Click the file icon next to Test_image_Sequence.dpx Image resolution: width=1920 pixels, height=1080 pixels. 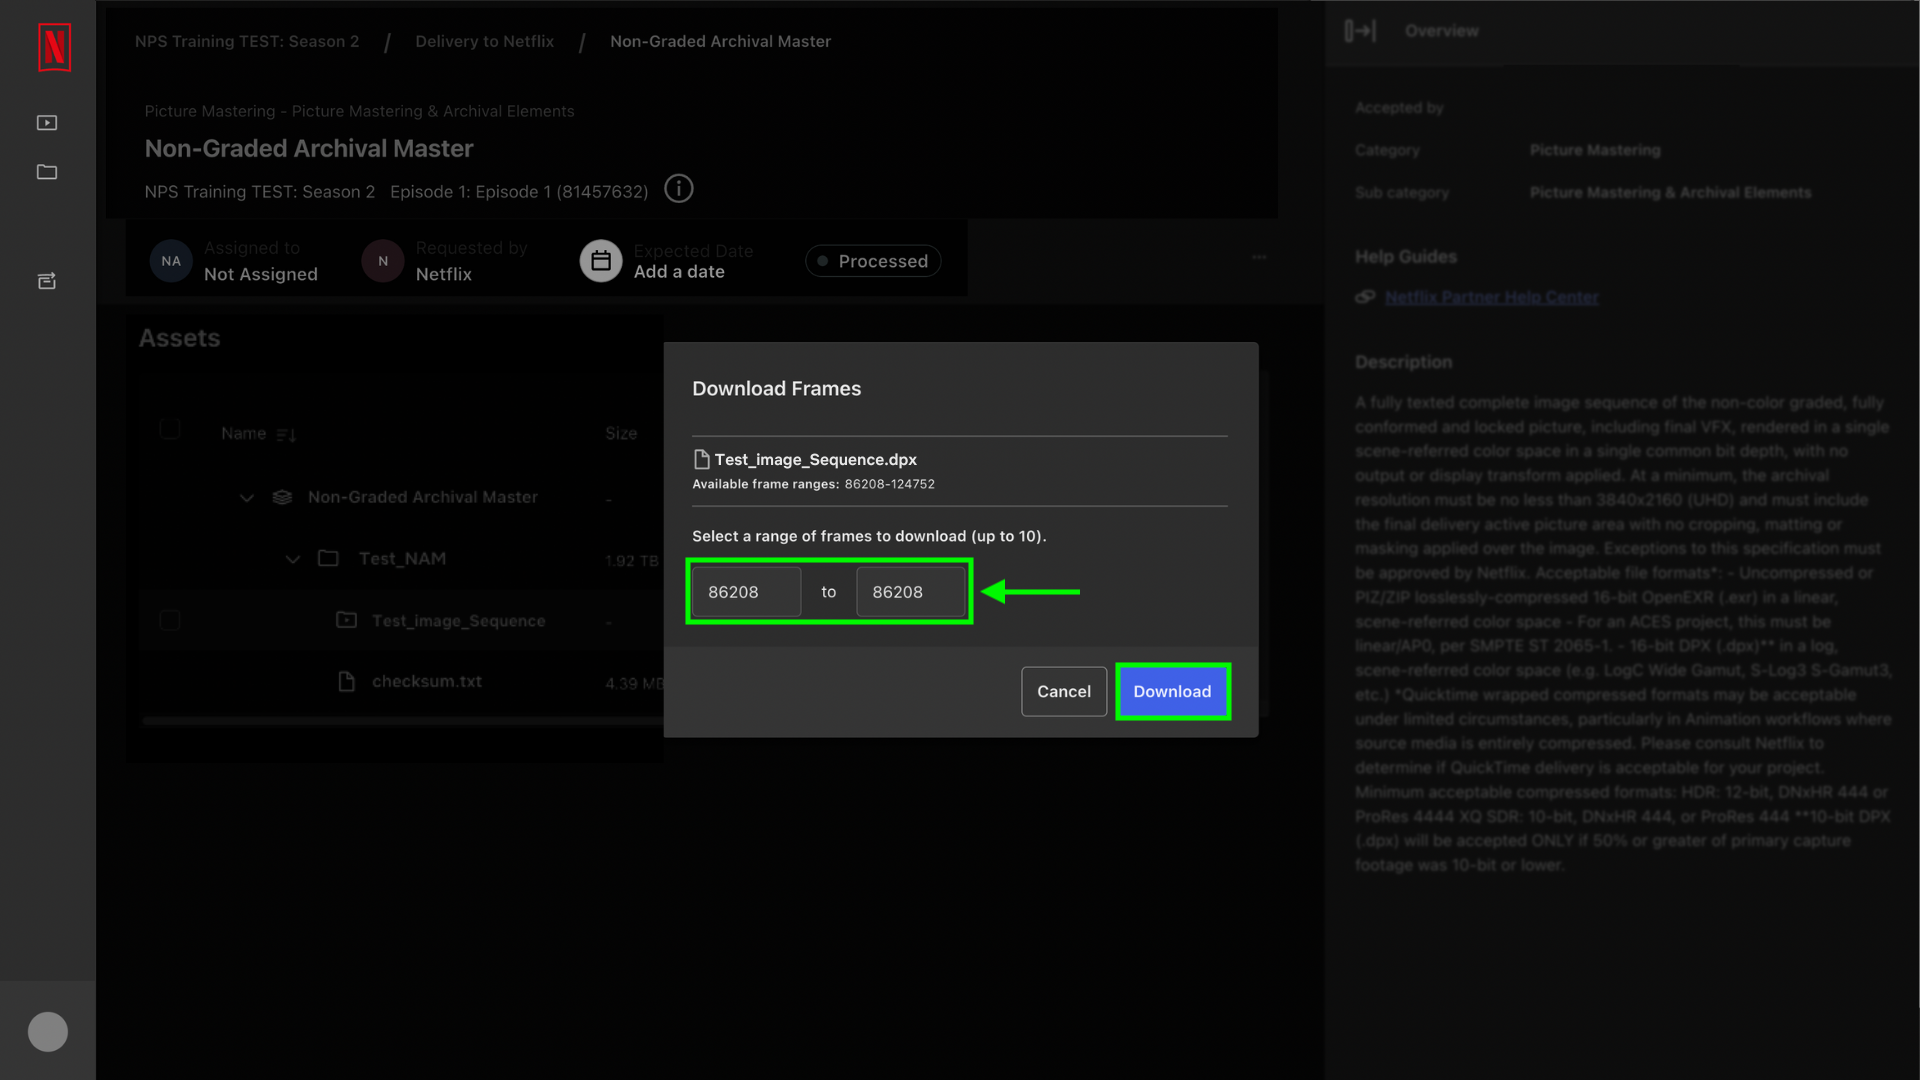click(x=702, y=459)
